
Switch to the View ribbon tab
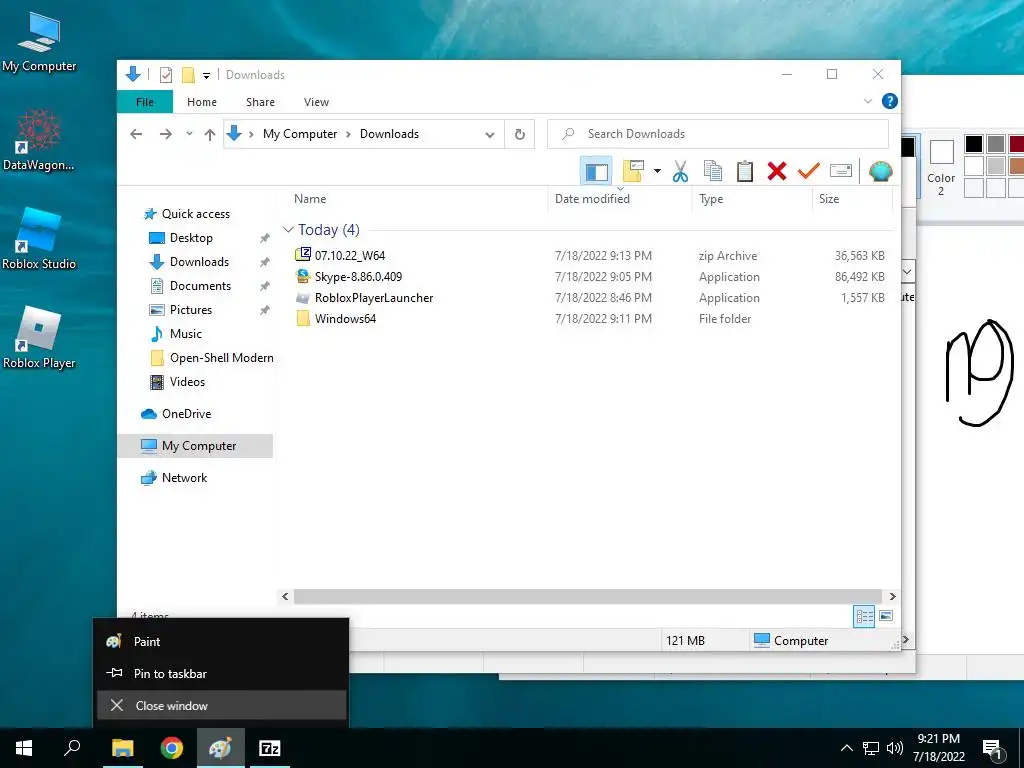(316, 102)
